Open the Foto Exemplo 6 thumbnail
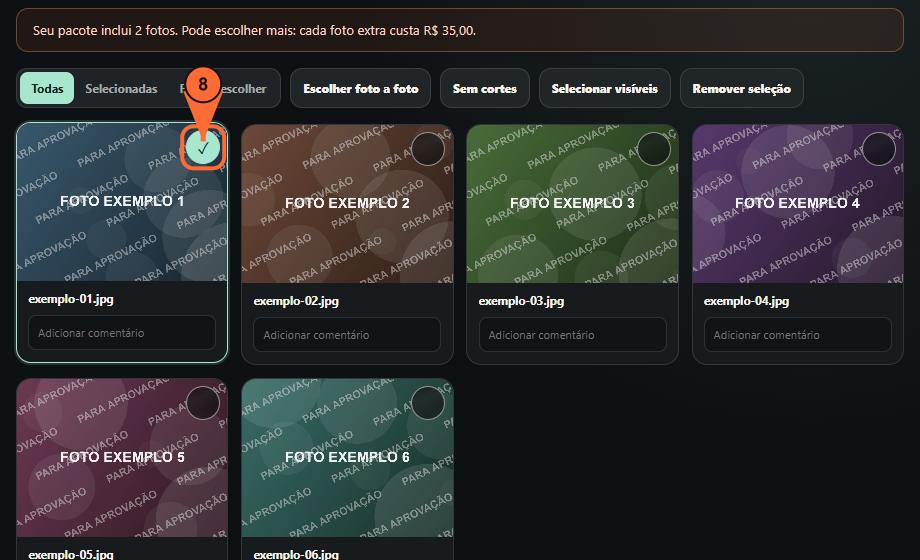 pos(347,458)
